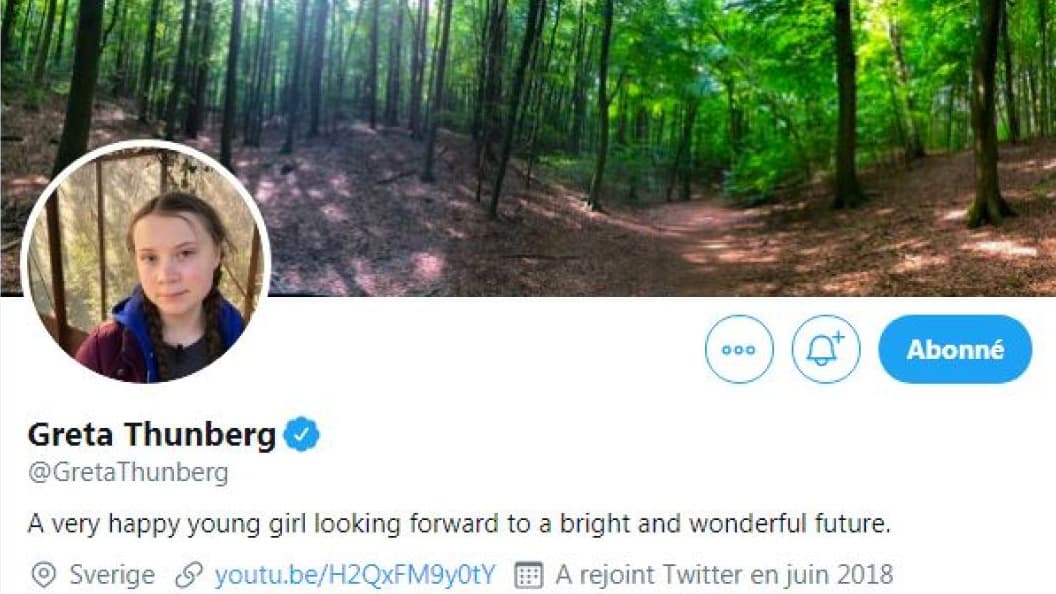The width and height of the screenshot is (1056, 594).
Task: Click 'A rejoint Twitter en juin 2018'
Action: [x=723, y=575]
